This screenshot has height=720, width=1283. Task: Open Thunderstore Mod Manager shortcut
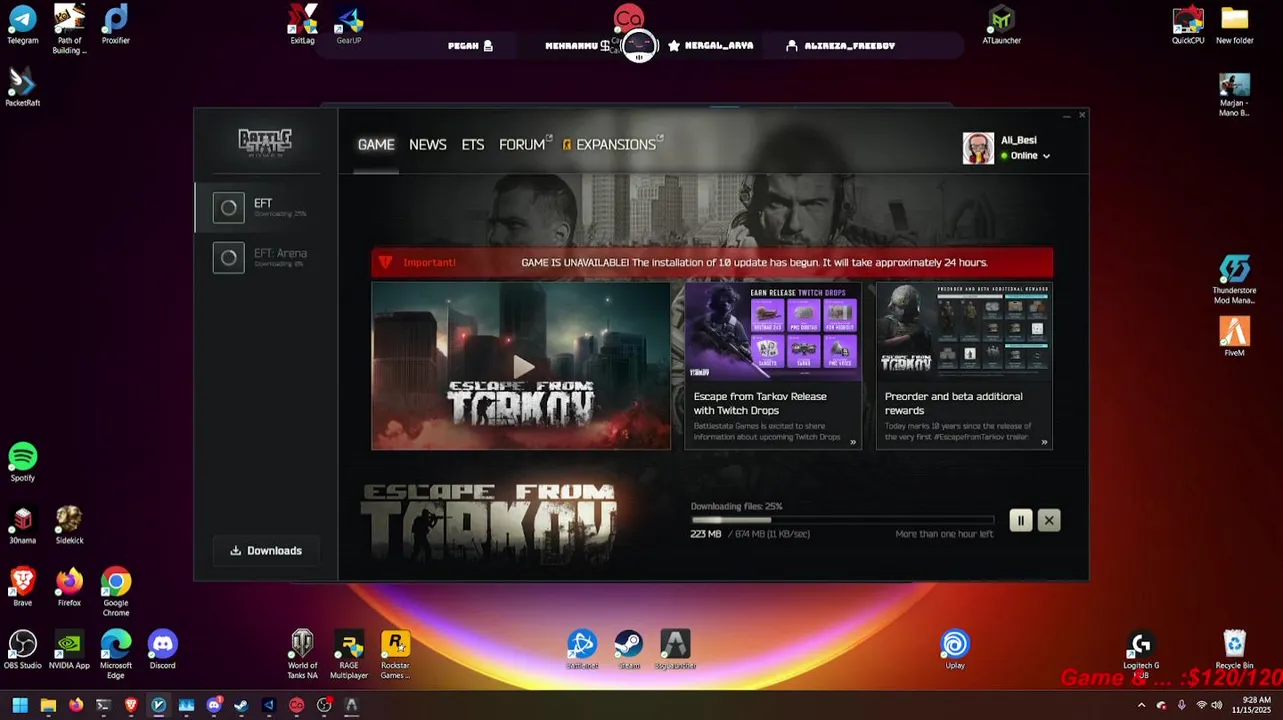point(1234,280)
